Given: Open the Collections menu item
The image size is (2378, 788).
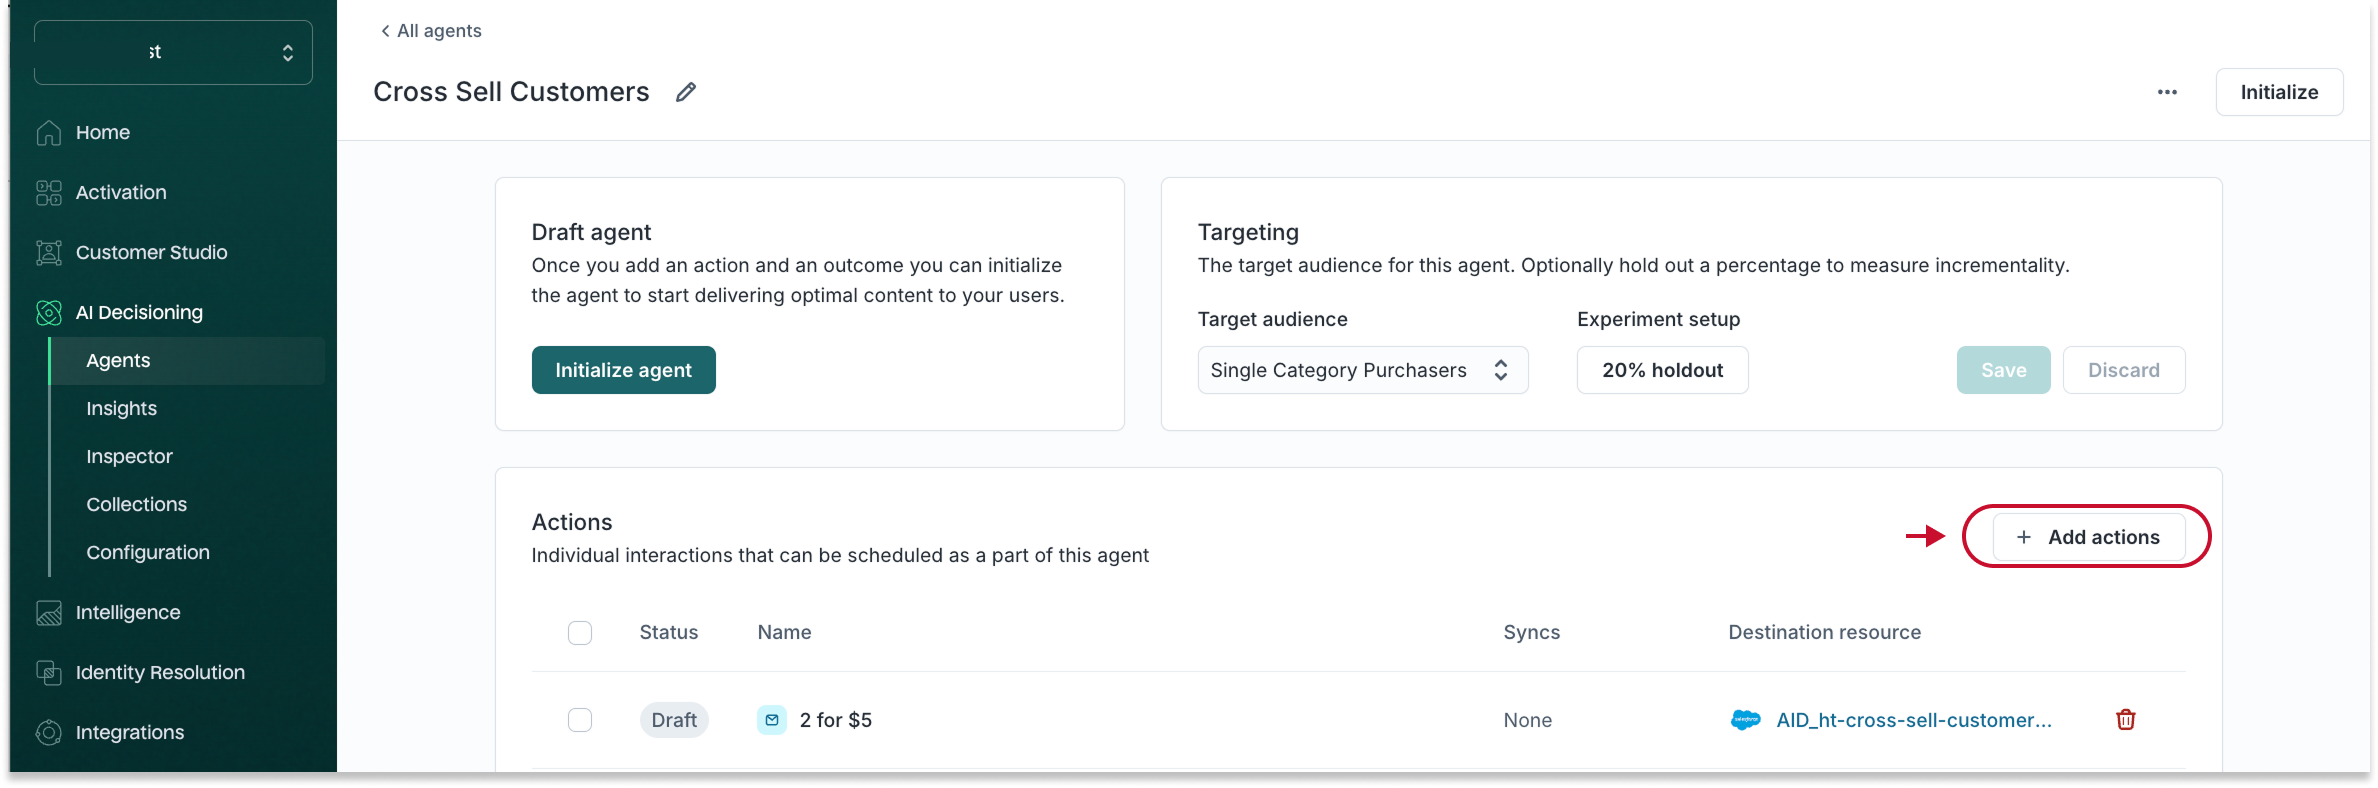Looking at the screenshot, I should 136,504.
